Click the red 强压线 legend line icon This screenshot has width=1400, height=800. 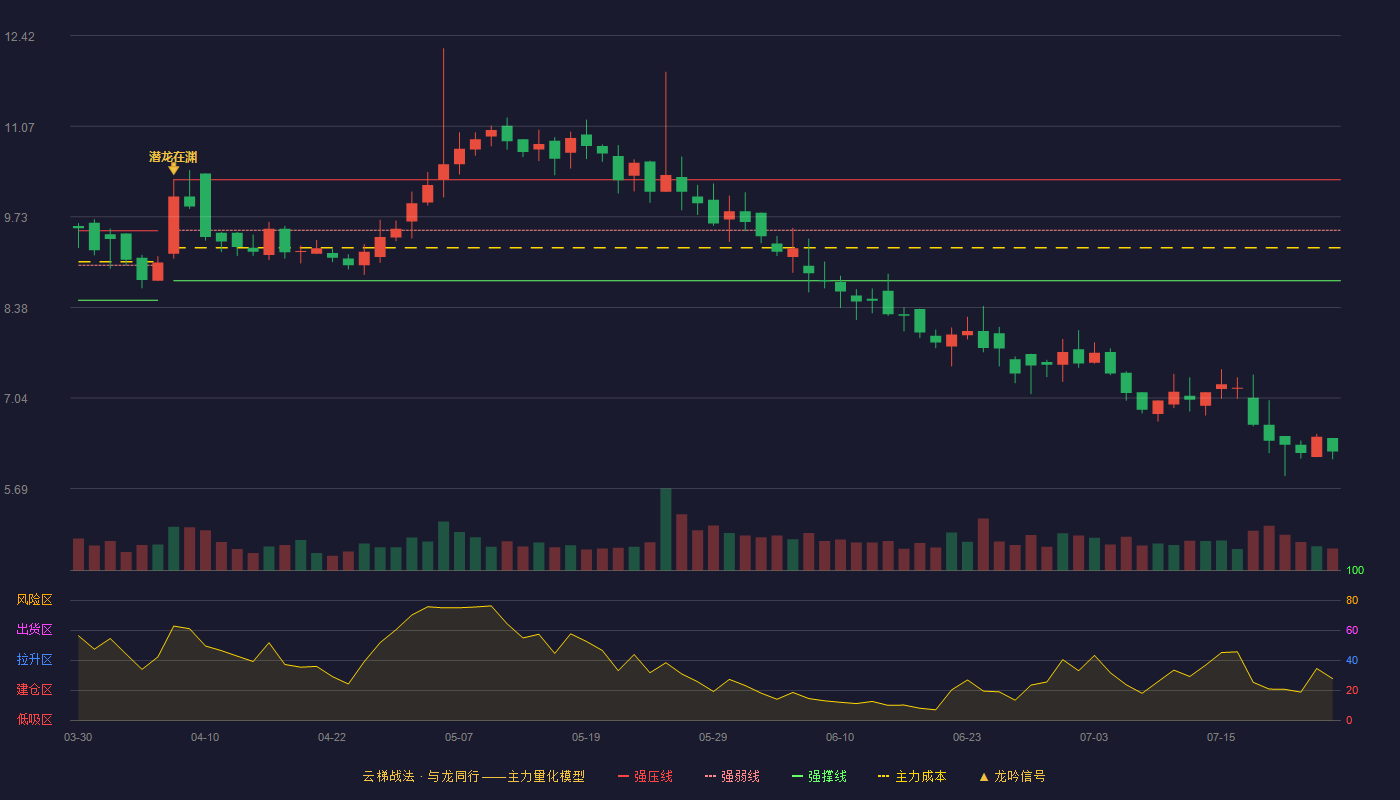click(x=623, y=776)
